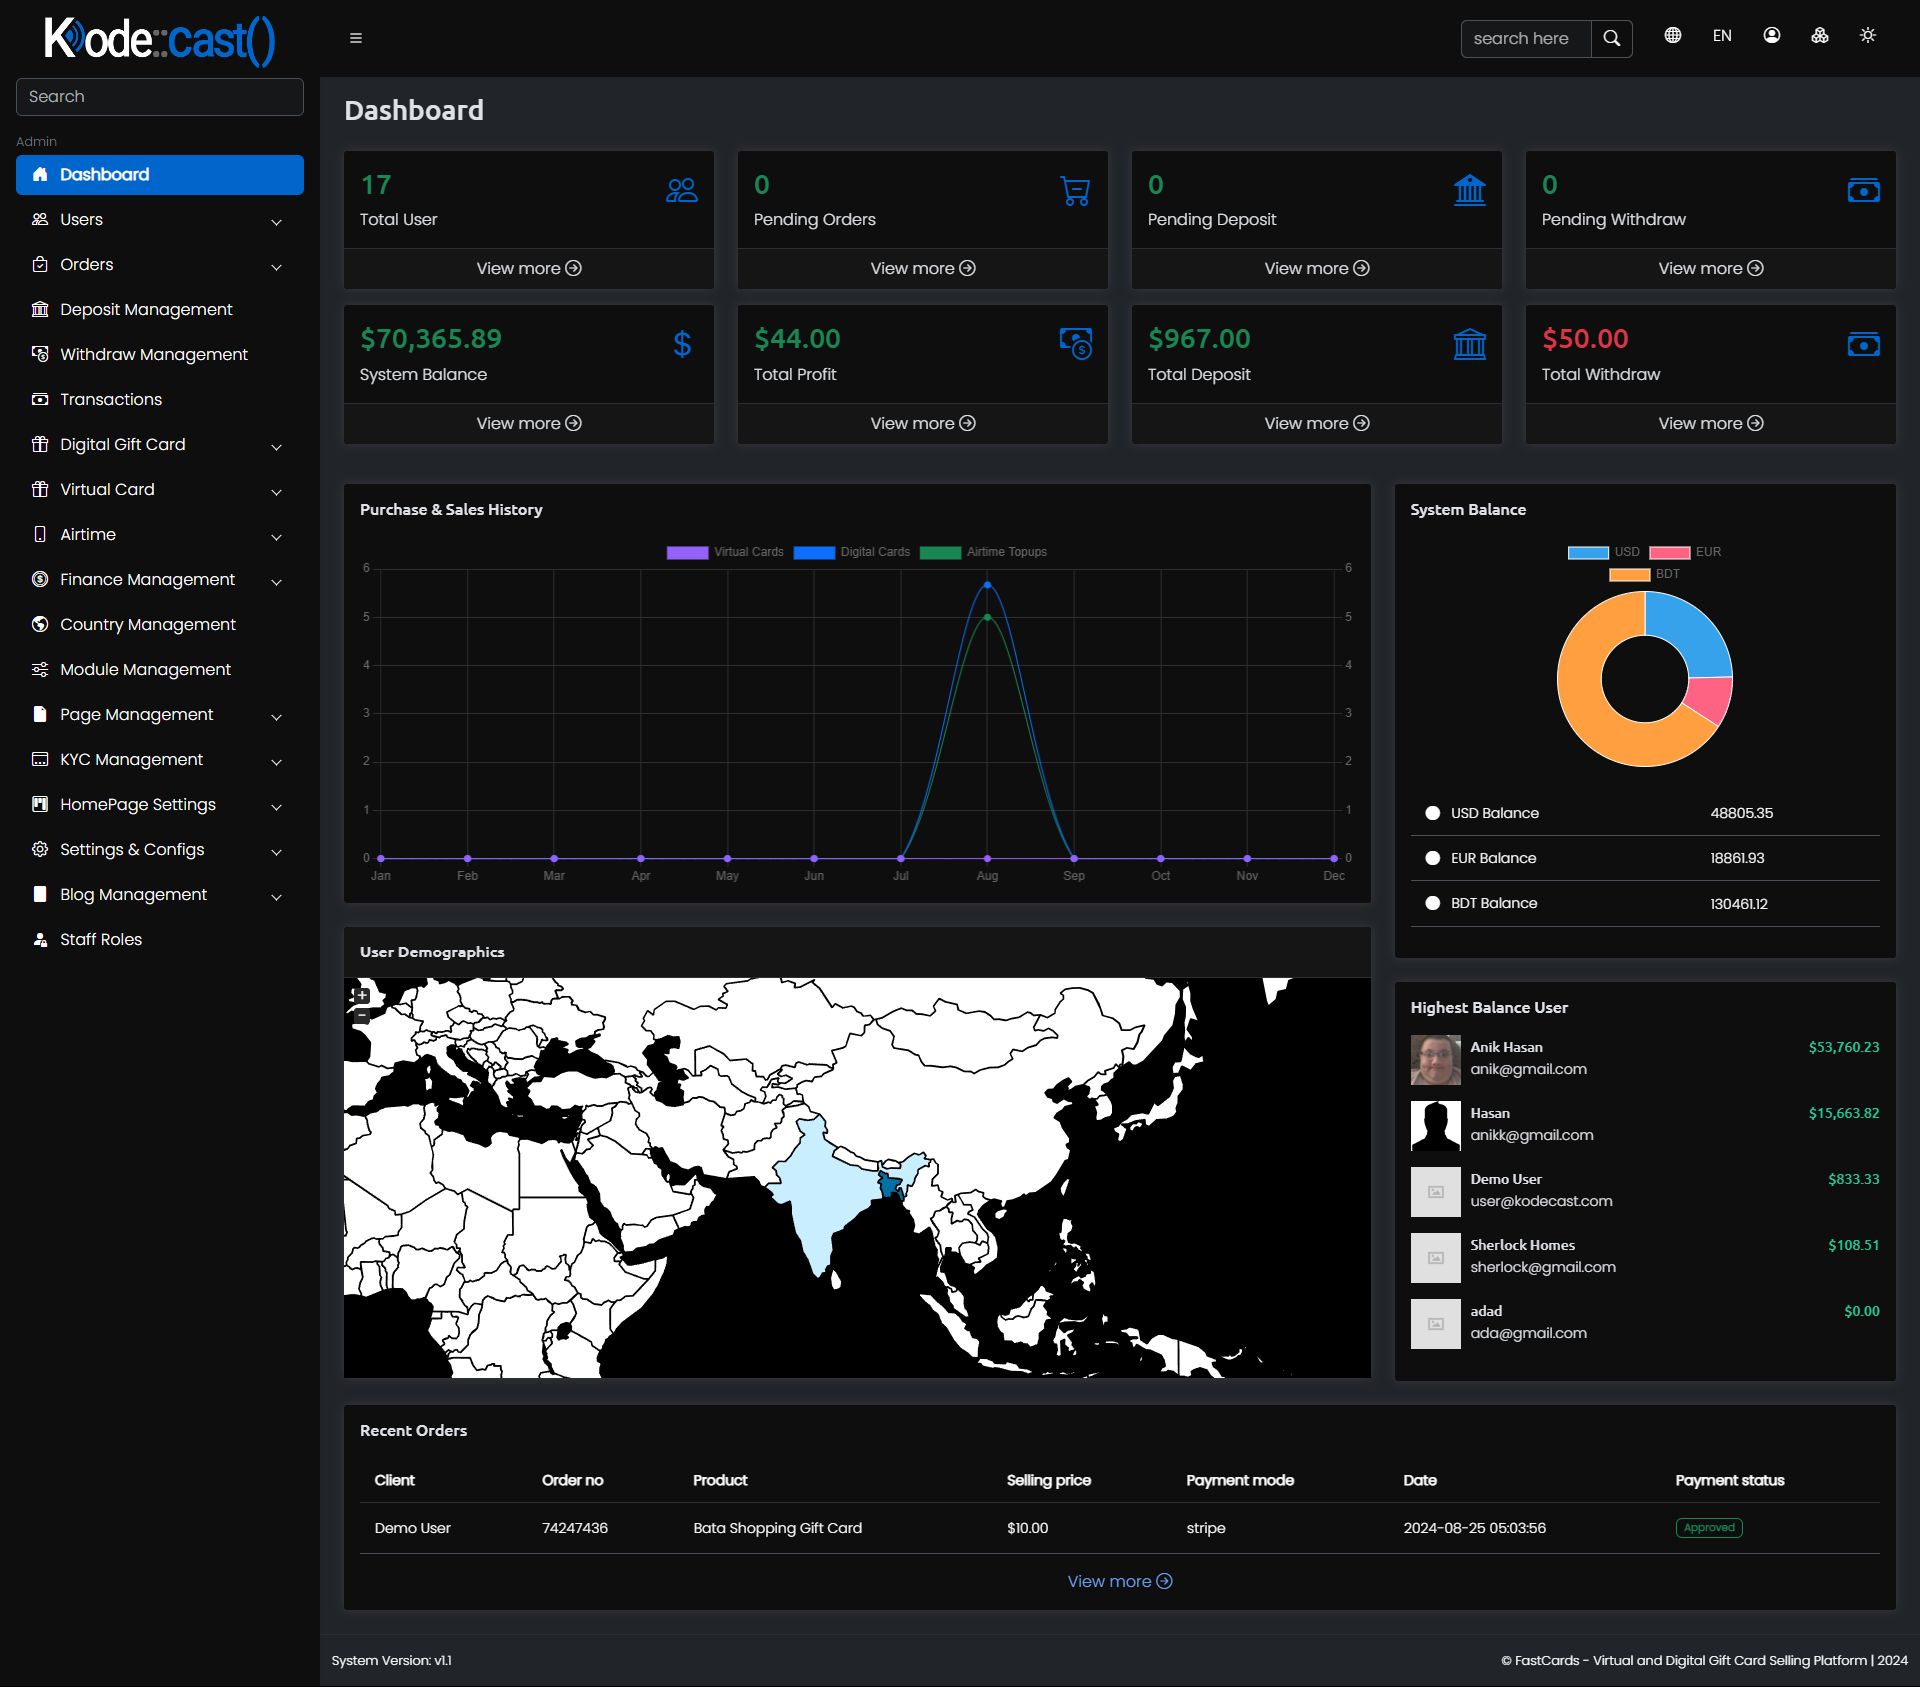The image size is (1920, 1687).
Task: Click the sidebar Search input field
Action: tap(160, 97)
